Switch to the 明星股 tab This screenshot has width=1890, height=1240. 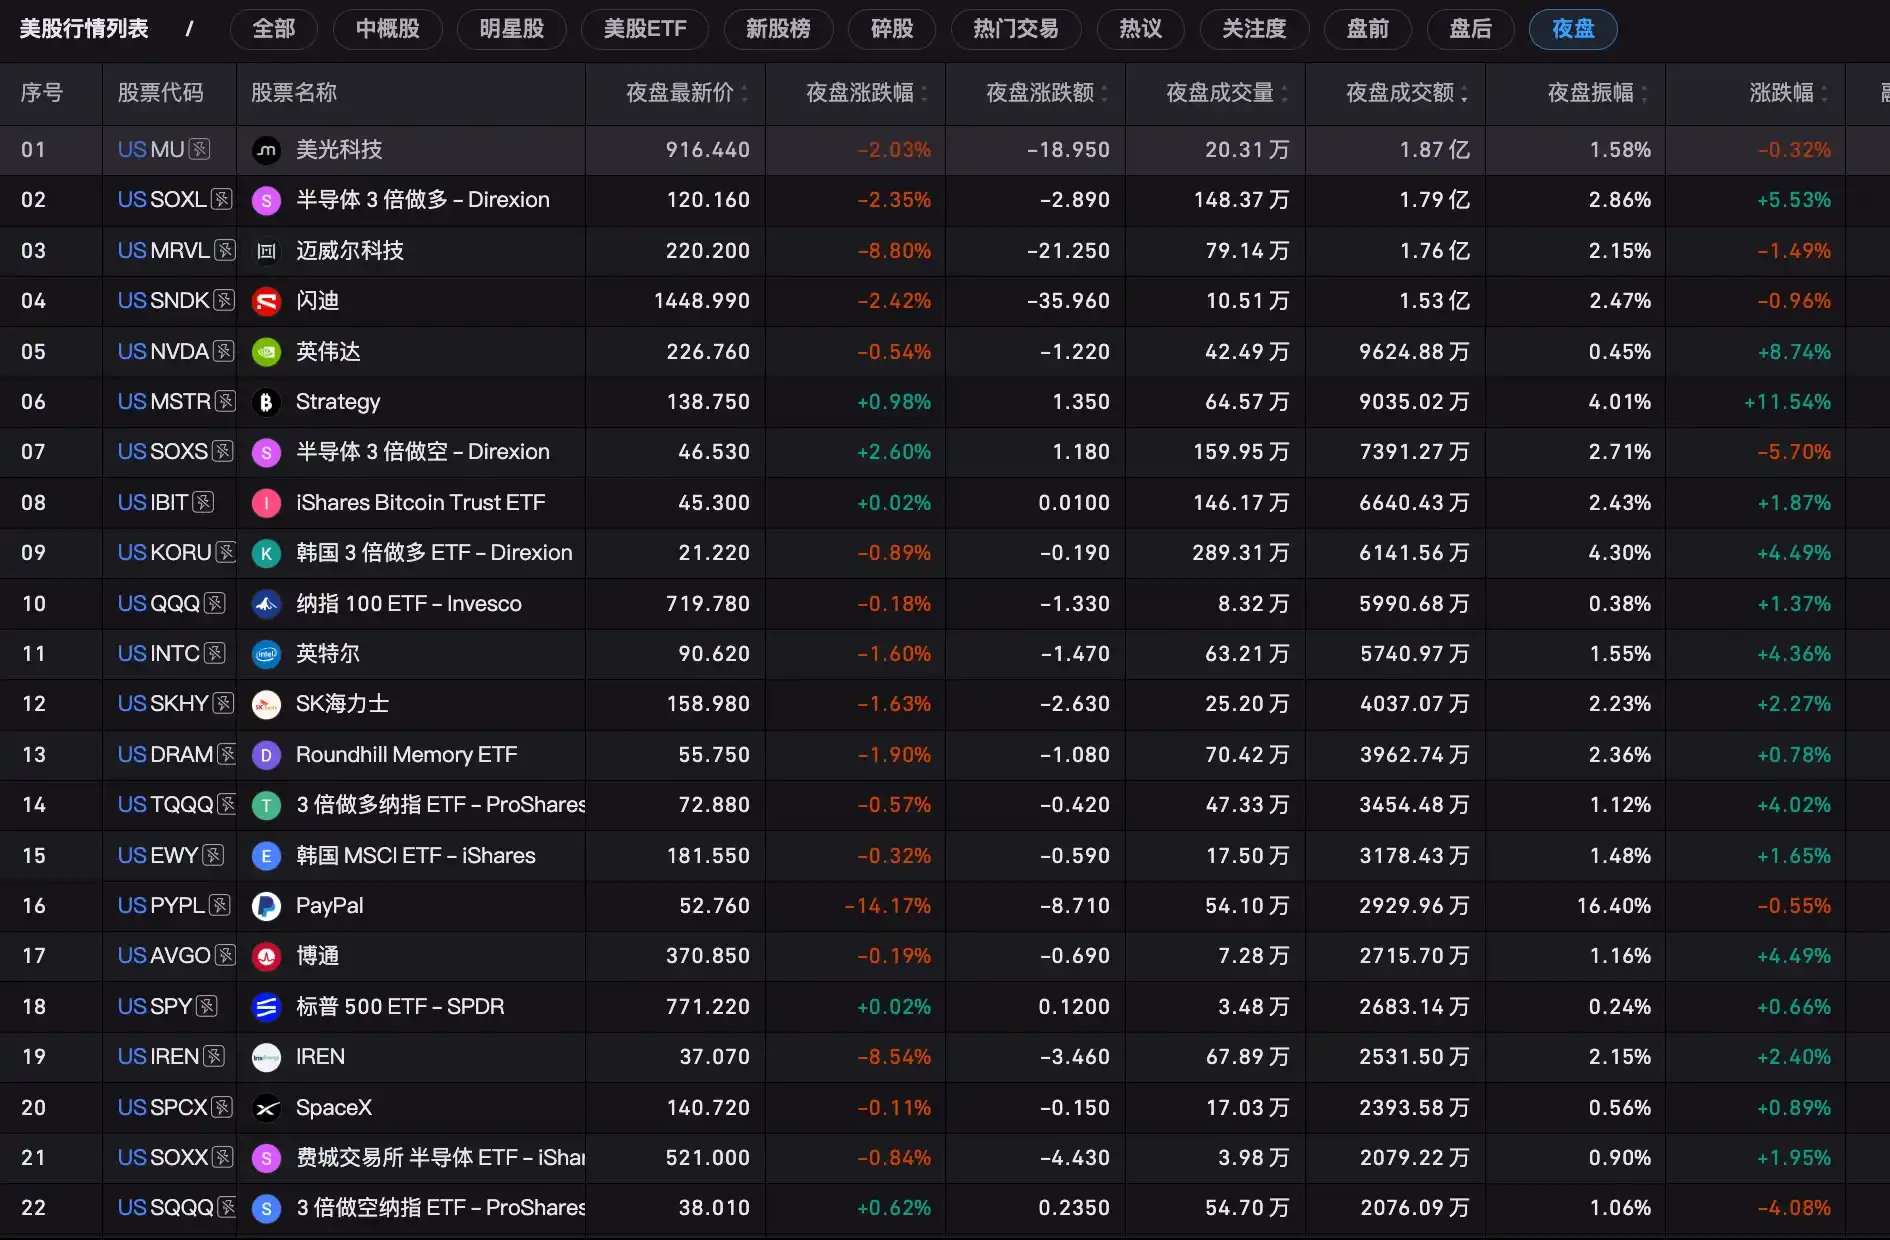tap(512, 29)
